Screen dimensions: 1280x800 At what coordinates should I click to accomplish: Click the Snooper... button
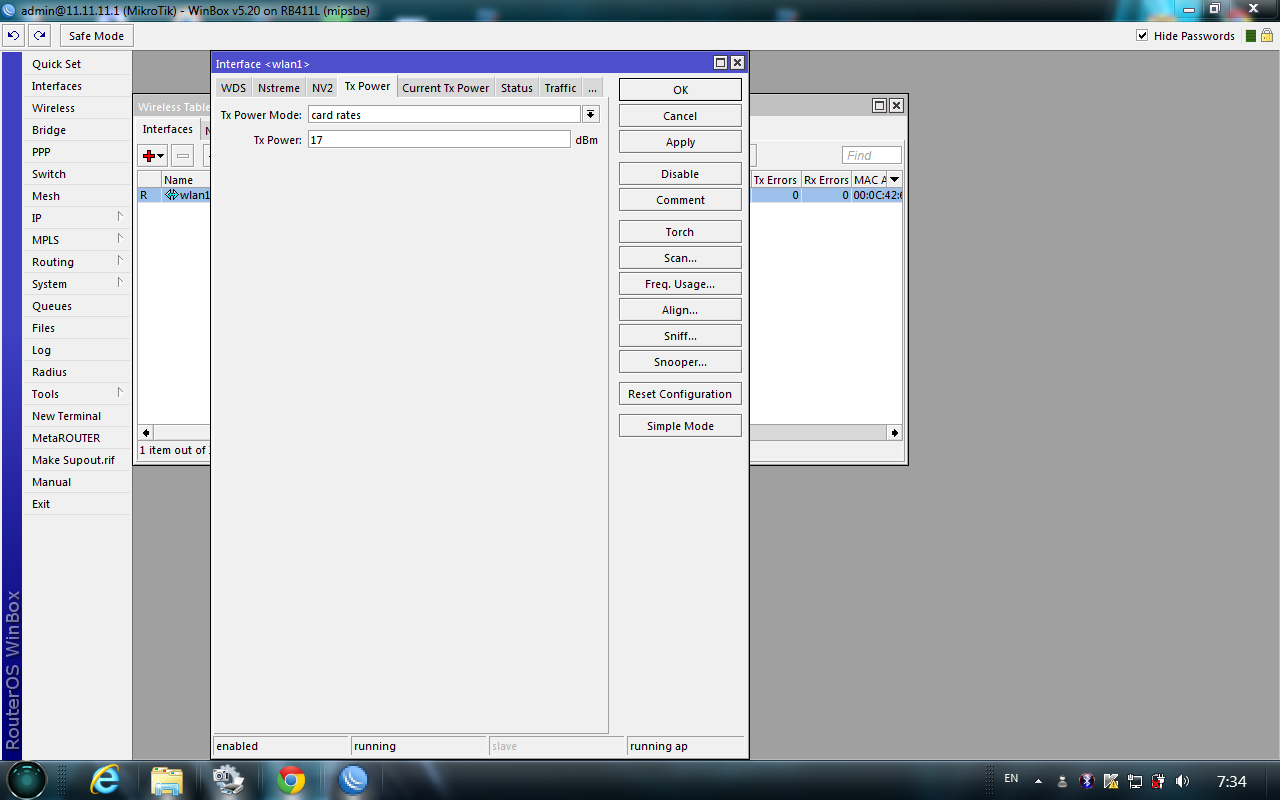click(x=680, y=362)
